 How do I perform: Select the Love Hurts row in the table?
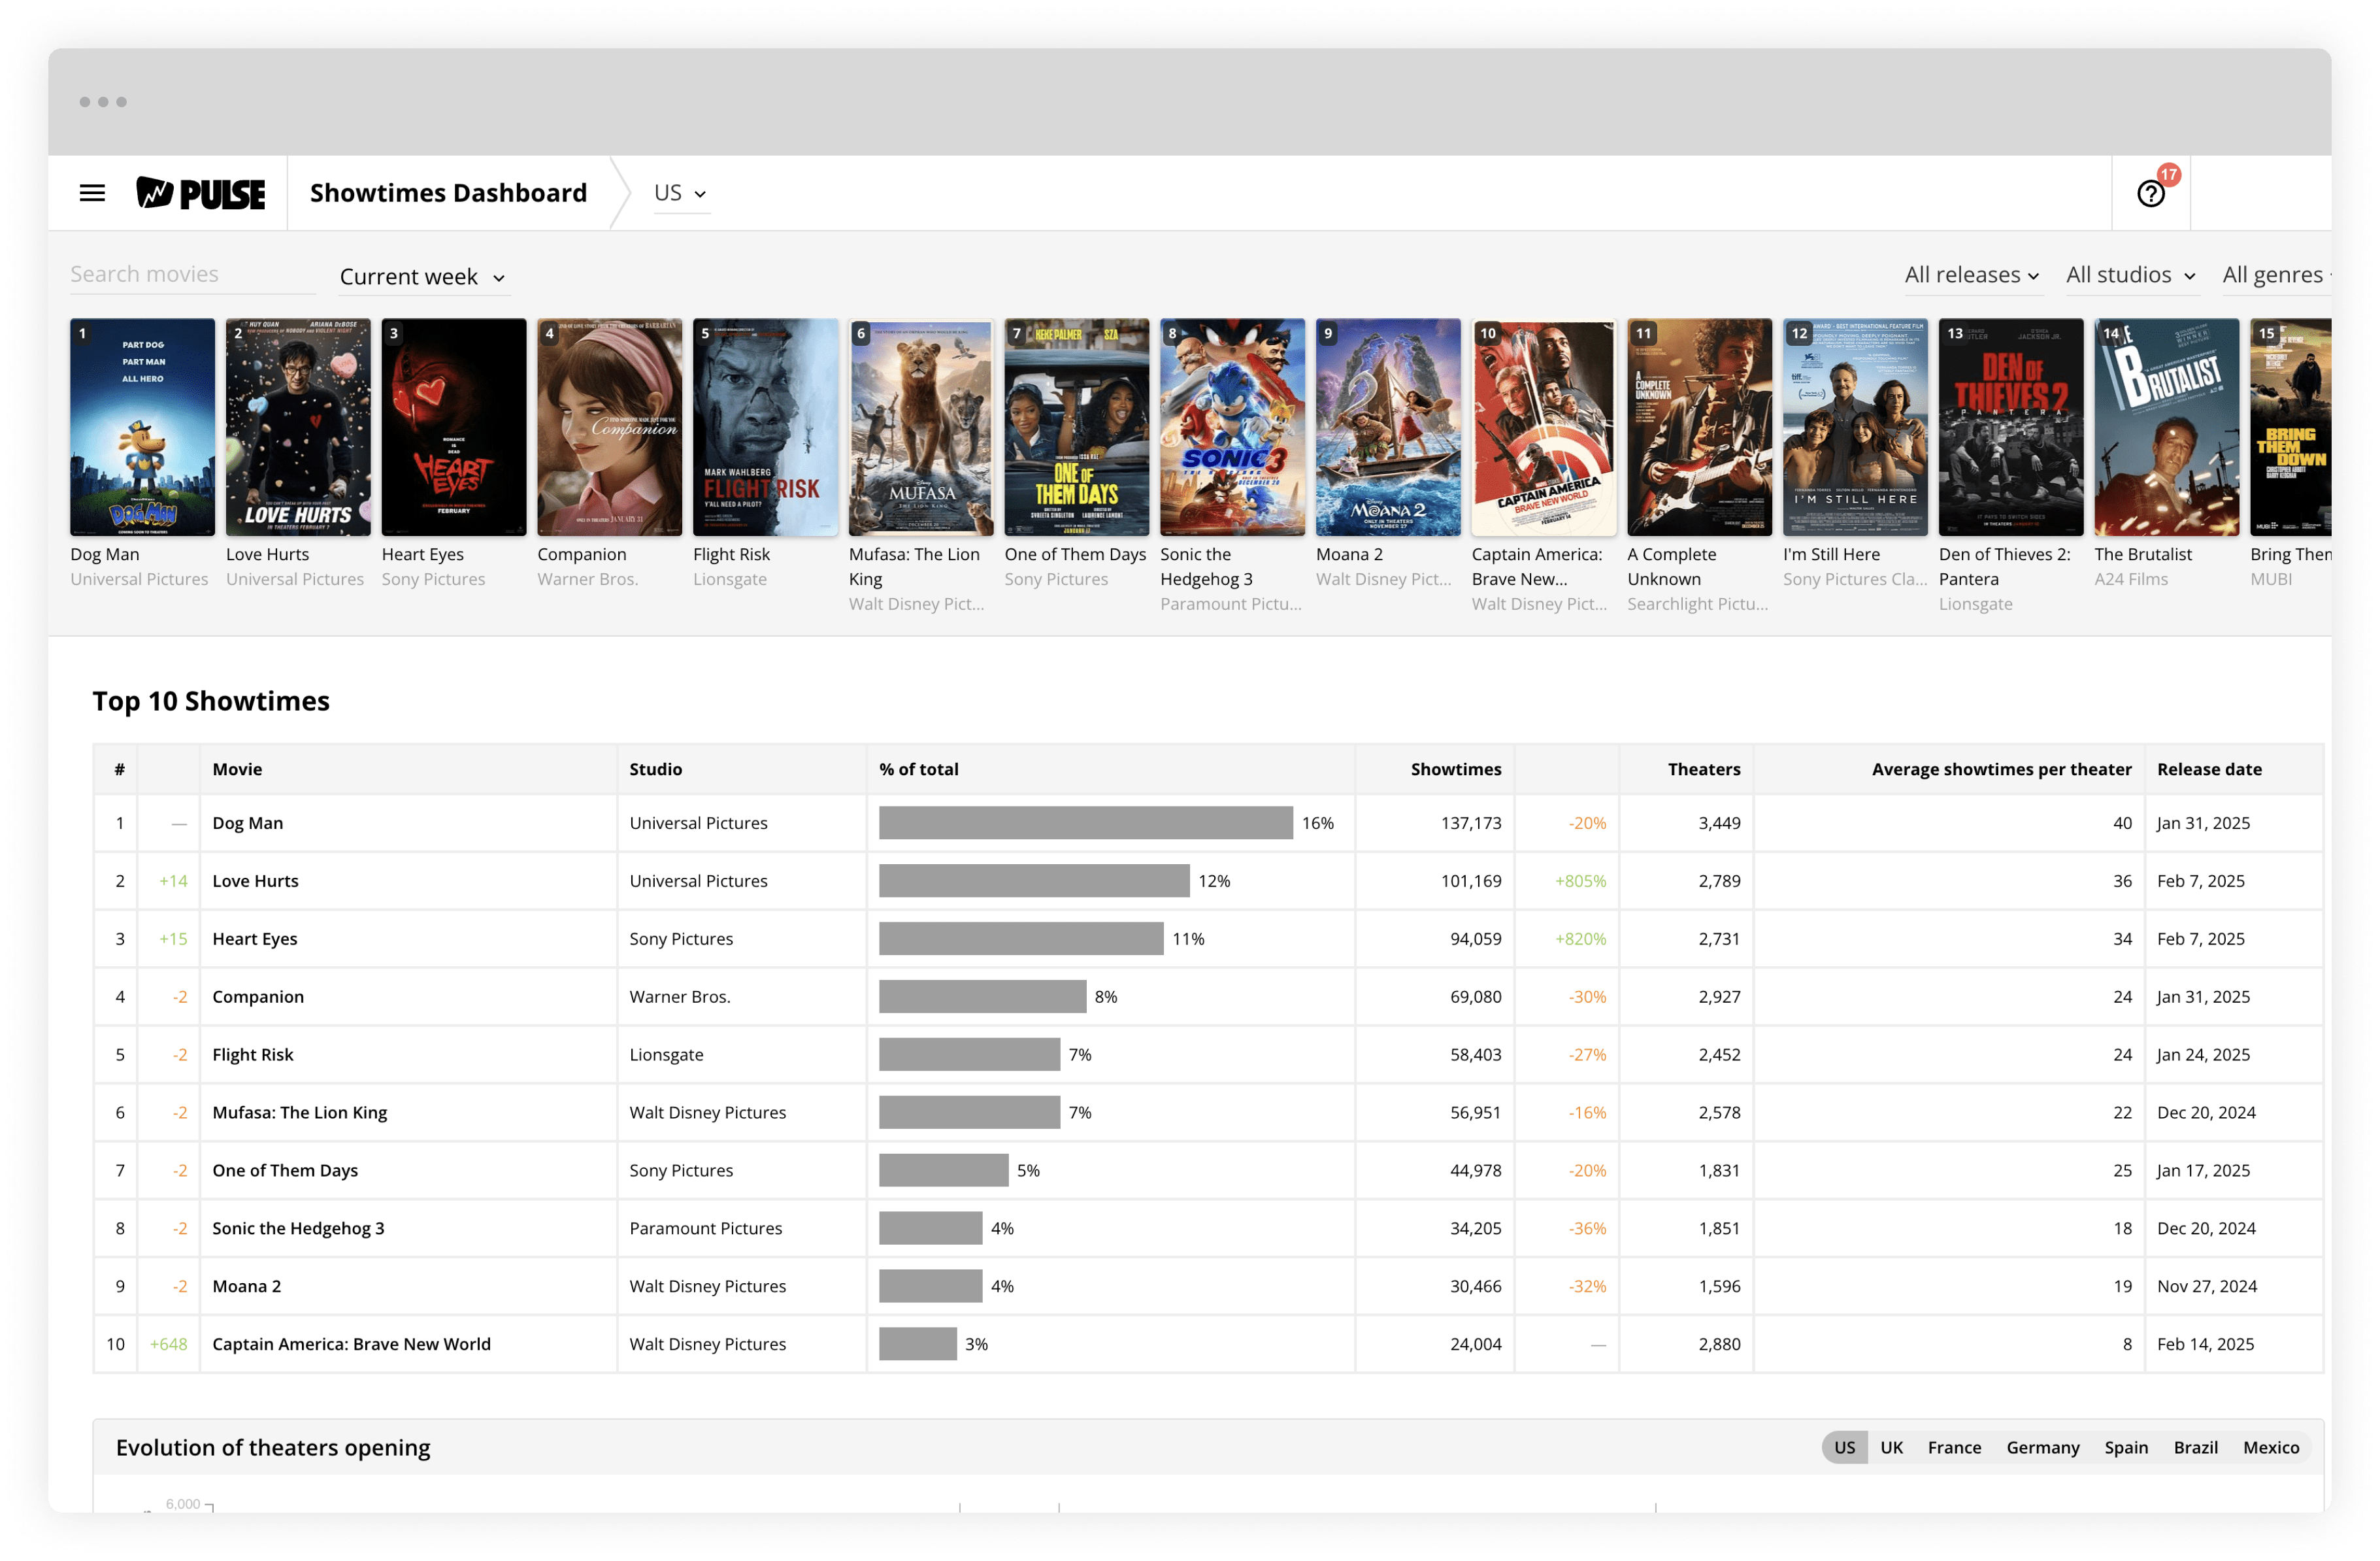(255, 881)
